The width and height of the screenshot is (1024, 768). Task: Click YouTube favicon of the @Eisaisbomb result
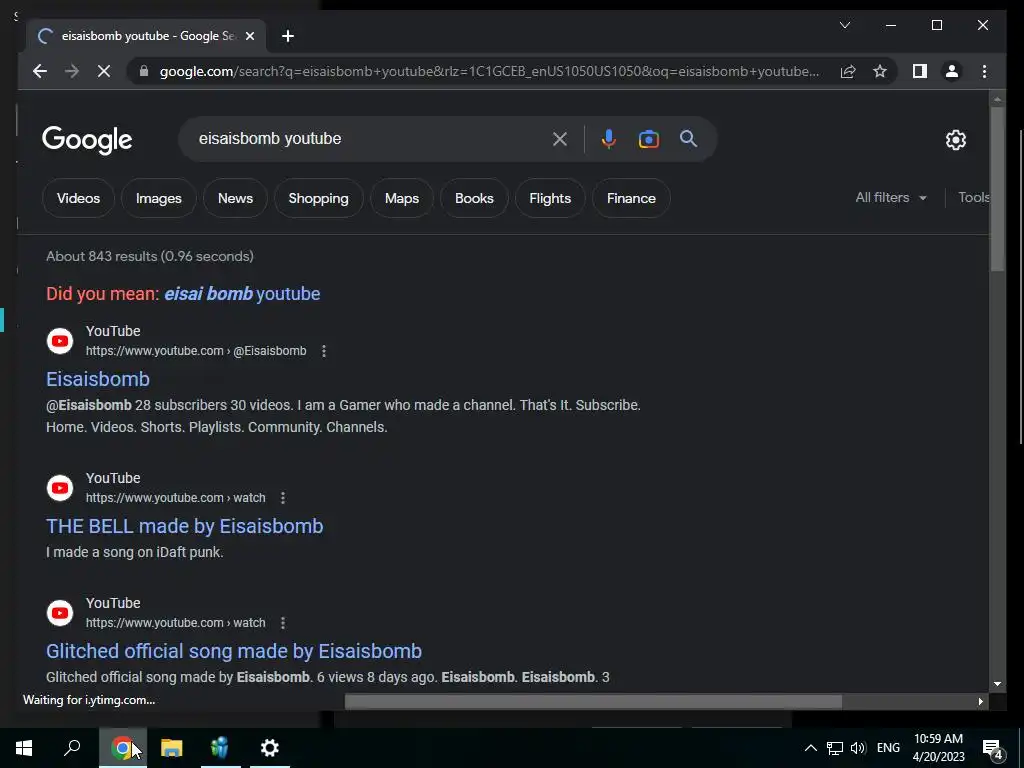click(59, 341)
